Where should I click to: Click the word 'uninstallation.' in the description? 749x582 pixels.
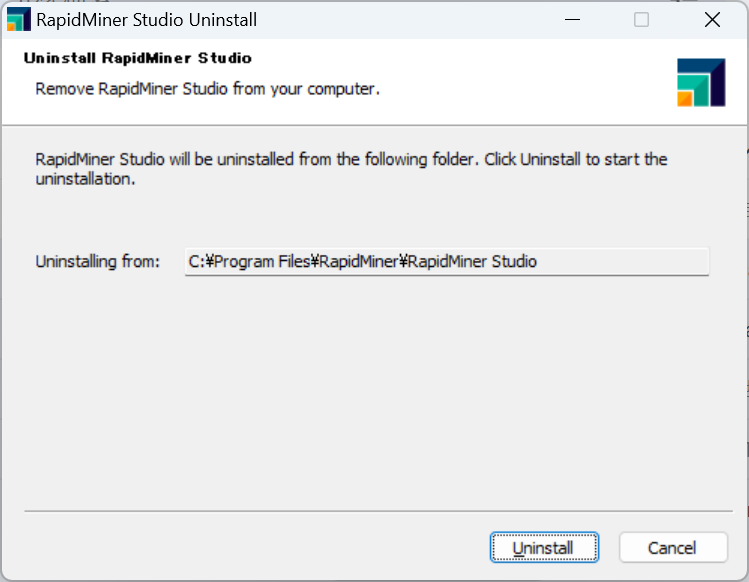click(x=85, y=179)
